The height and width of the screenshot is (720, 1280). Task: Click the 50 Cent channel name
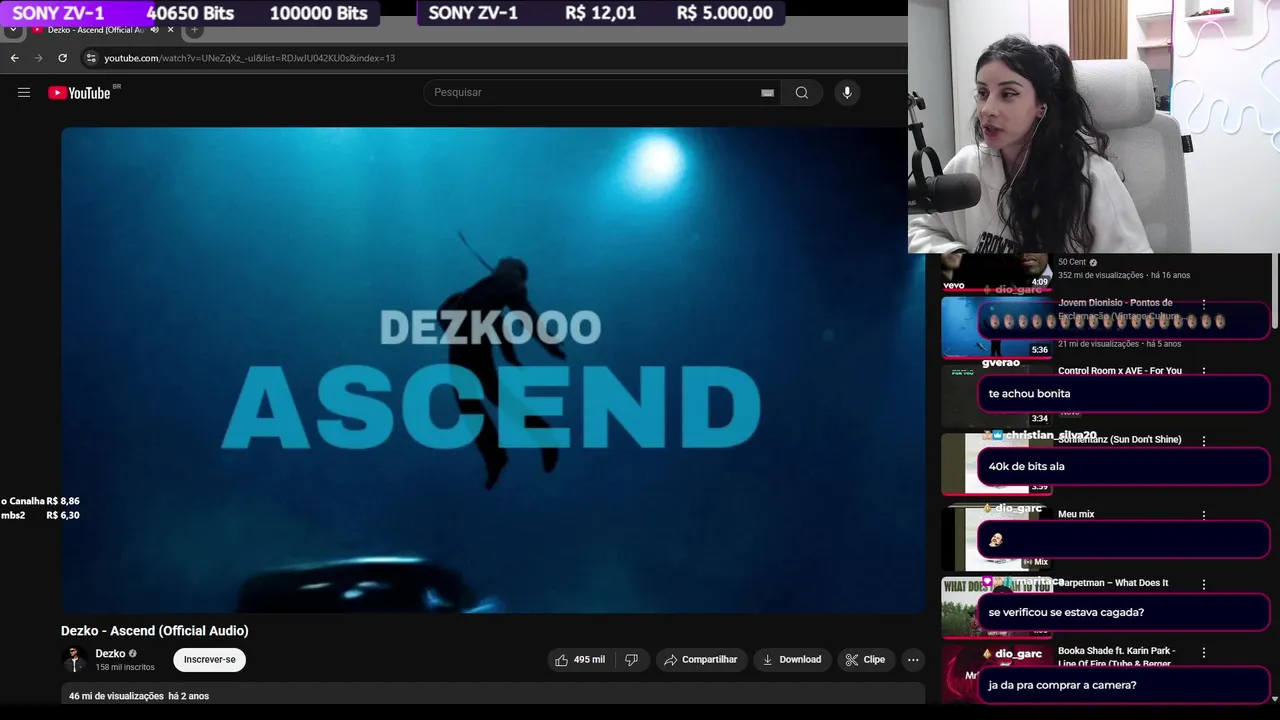[1072, 262]
